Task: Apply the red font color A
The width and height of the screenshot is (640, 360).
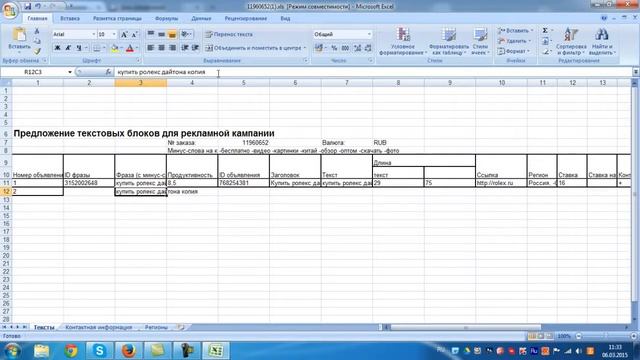Action: pyautogui.click(x=129, y=48)
